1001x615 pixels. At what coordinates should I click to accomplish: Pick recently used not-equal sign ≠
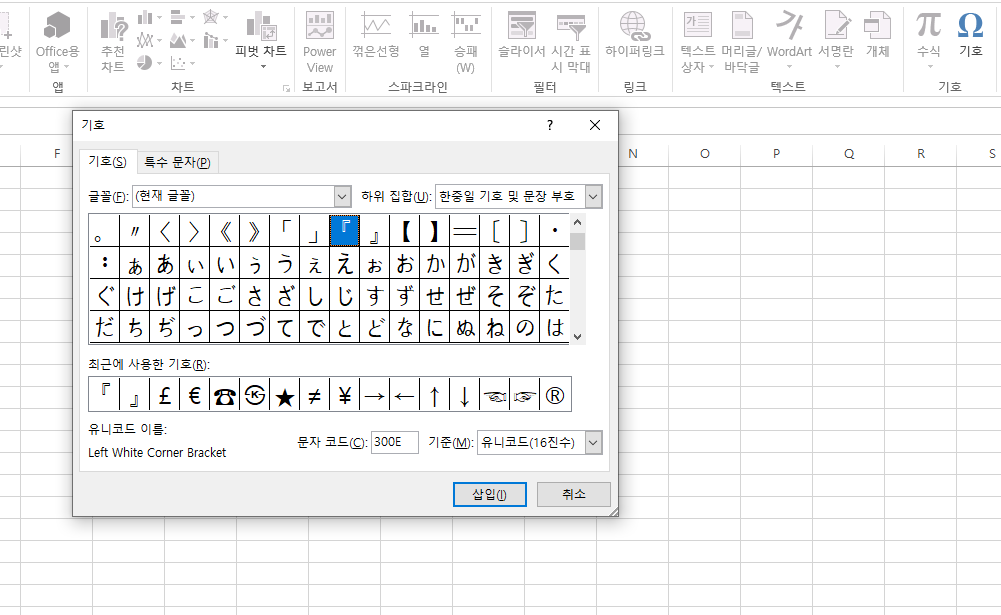pyautogui.click(x=314, y=395)
